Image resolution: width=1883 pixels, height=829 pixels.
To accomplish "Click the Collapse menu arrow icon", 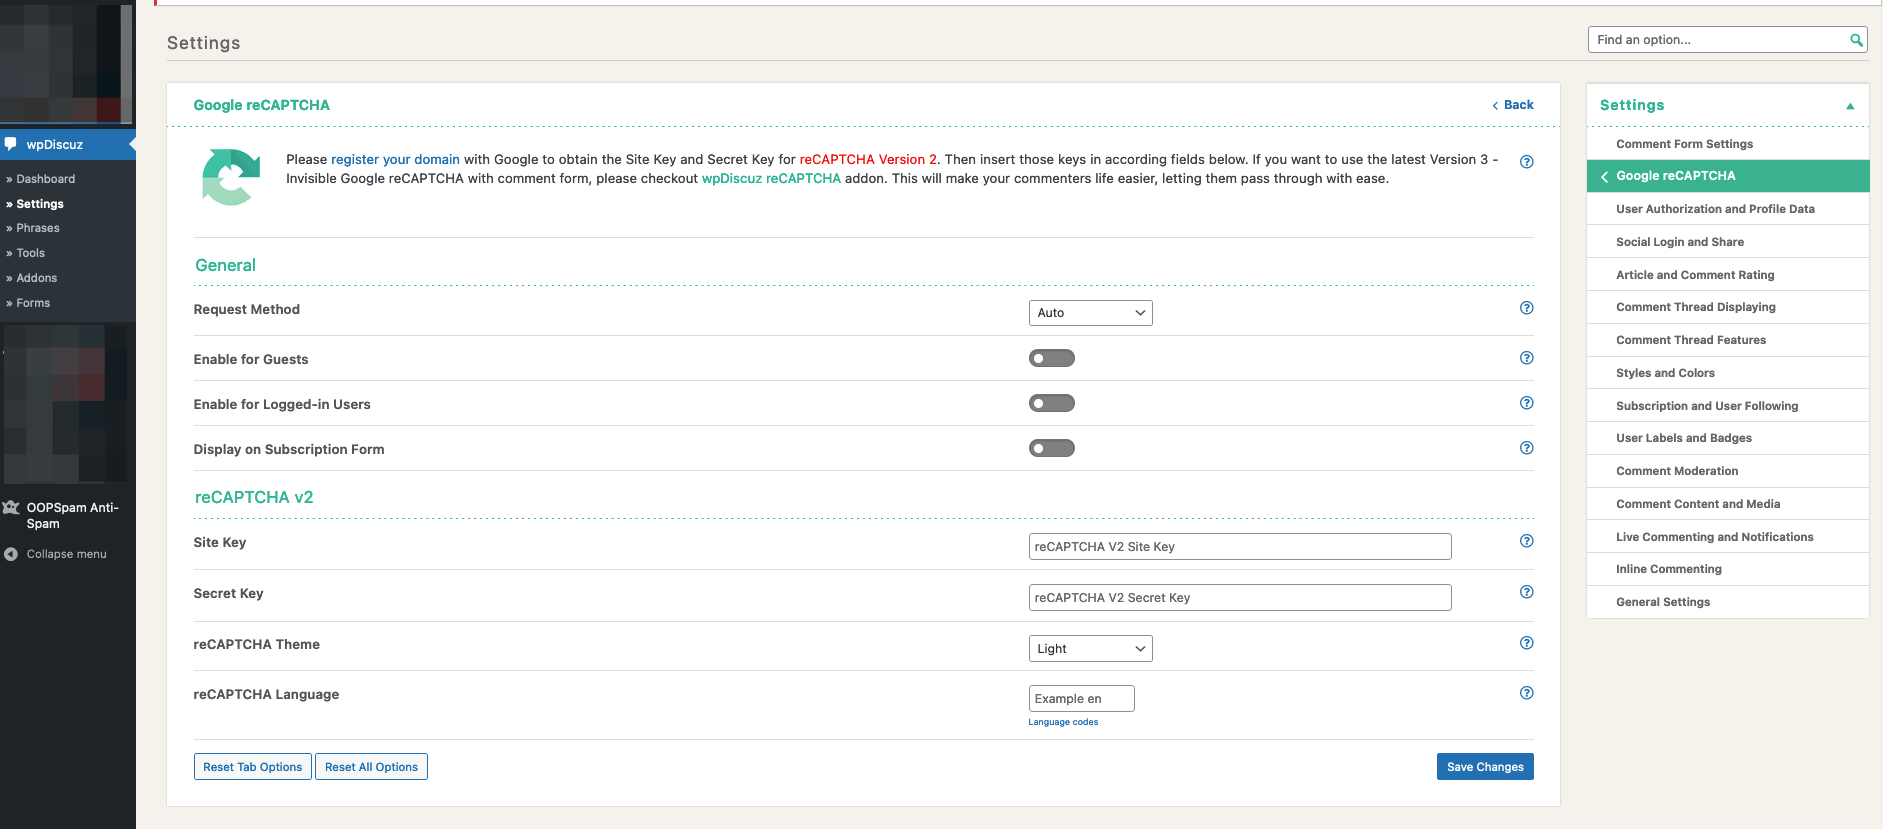I will point(11,554).
